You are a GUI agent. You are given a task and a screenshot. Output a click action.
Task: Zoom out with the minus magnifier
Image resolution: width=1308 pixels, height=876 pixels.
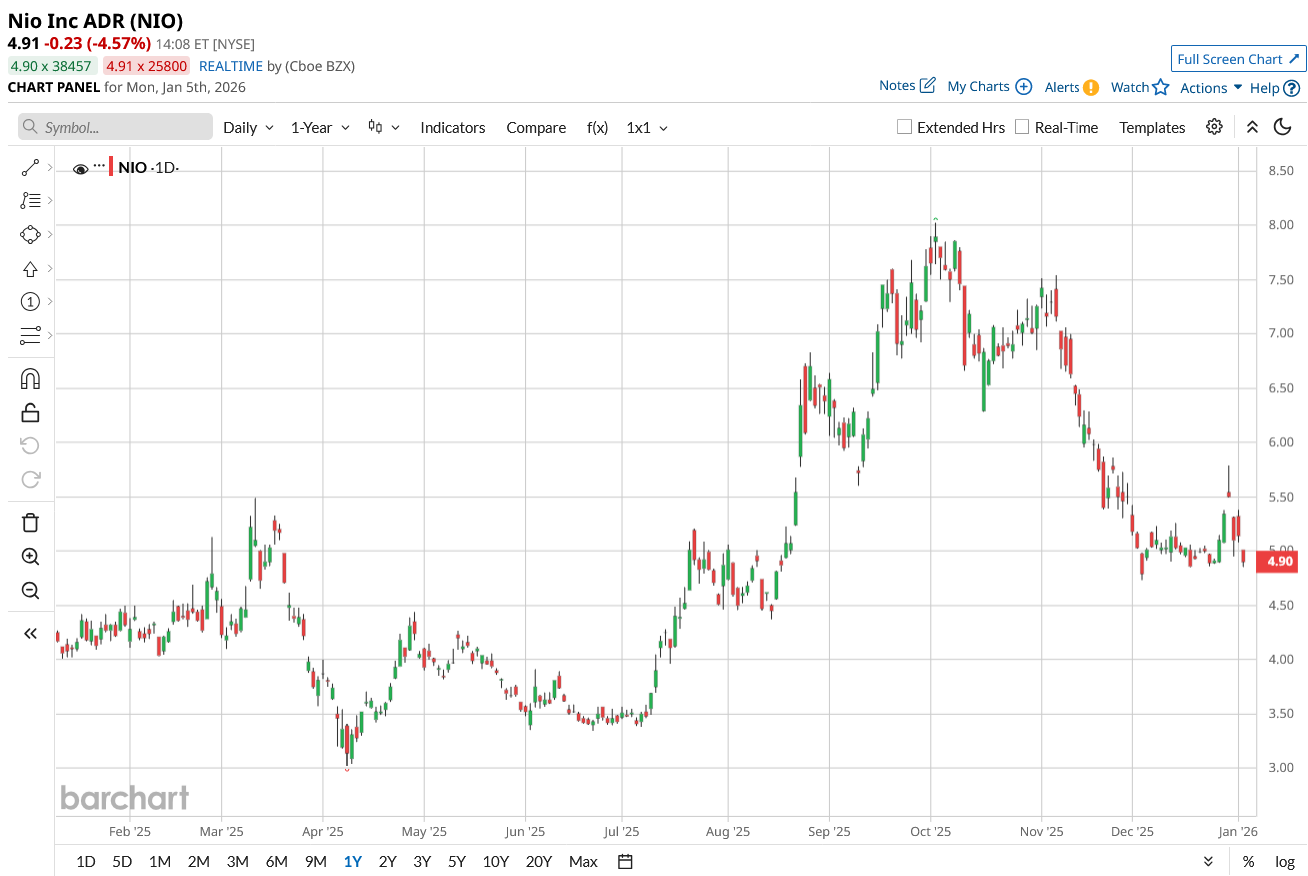click(x=30, y=591)
